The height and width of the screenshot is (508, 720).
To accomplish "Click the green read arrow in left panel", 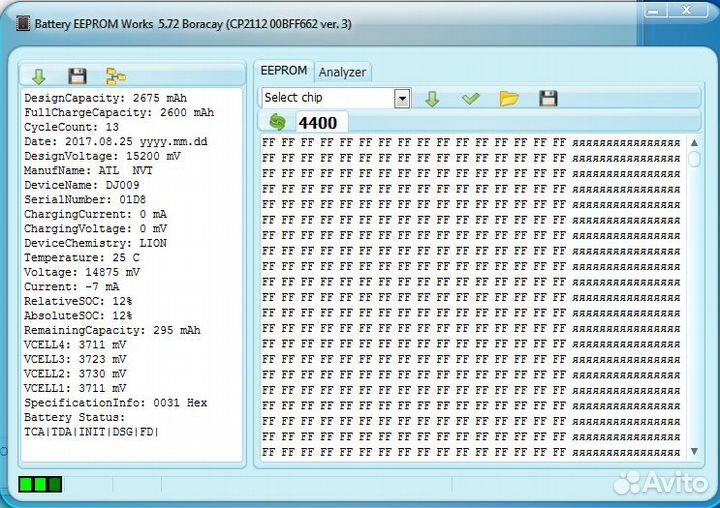I will pos(39,76).
